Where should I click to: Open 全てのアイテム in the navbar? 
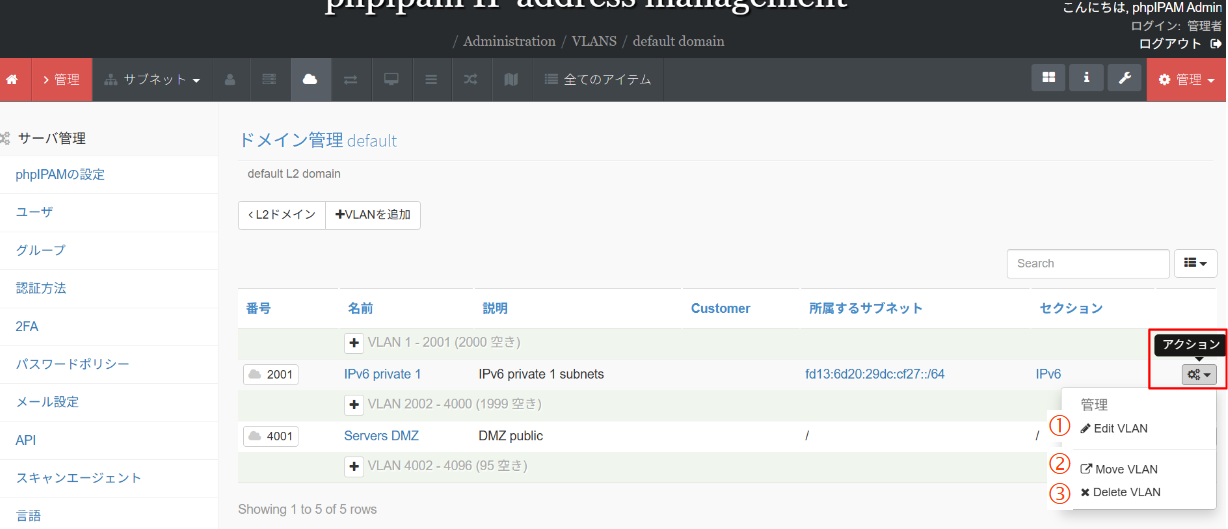tap(597, 80)
